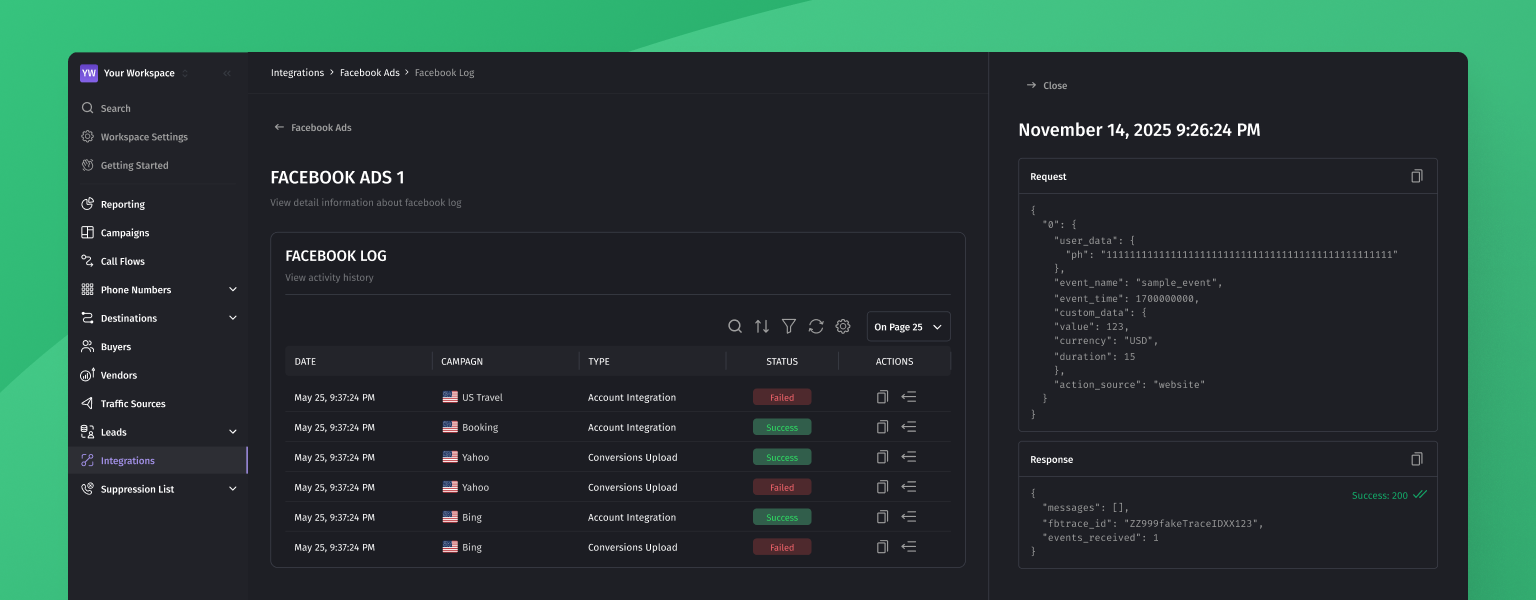The width and height of the screenshot is (1536, 600).
Task: Collapse the sidebar with double chevron
Action: coord(227,73)
